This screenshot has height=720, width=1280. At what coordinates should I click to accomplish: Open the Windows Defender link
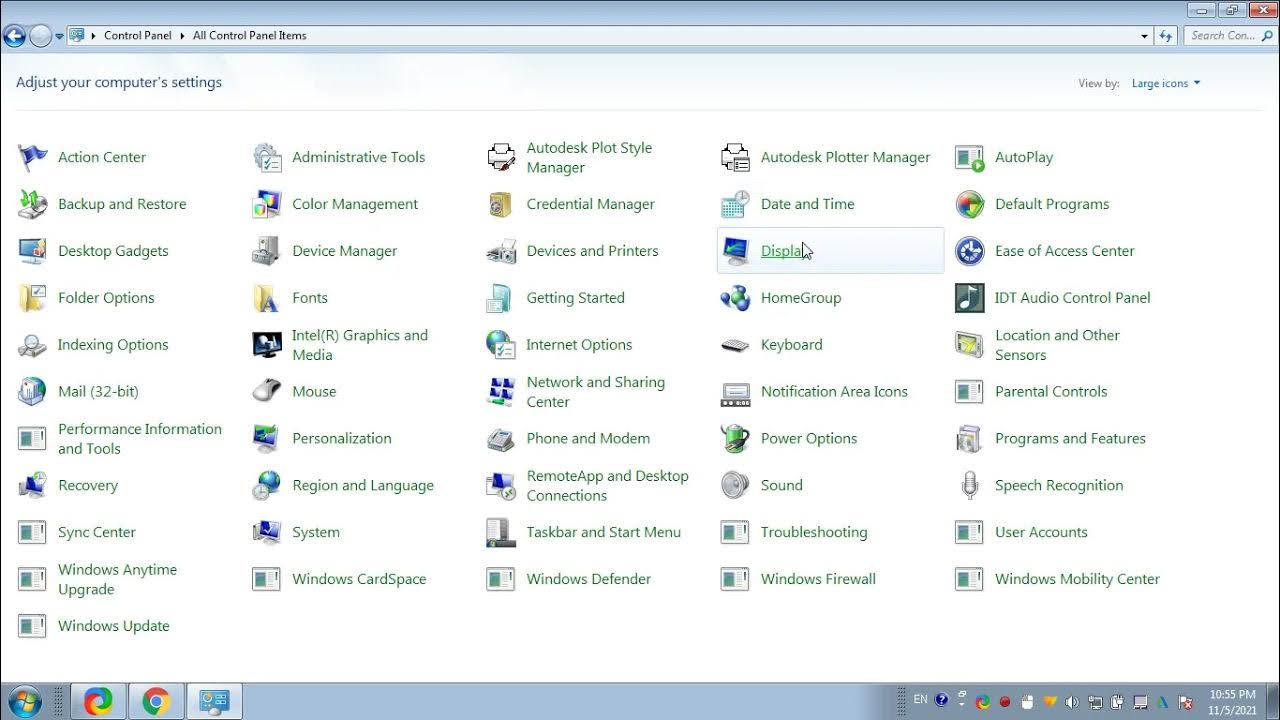[x=589, y=580]
